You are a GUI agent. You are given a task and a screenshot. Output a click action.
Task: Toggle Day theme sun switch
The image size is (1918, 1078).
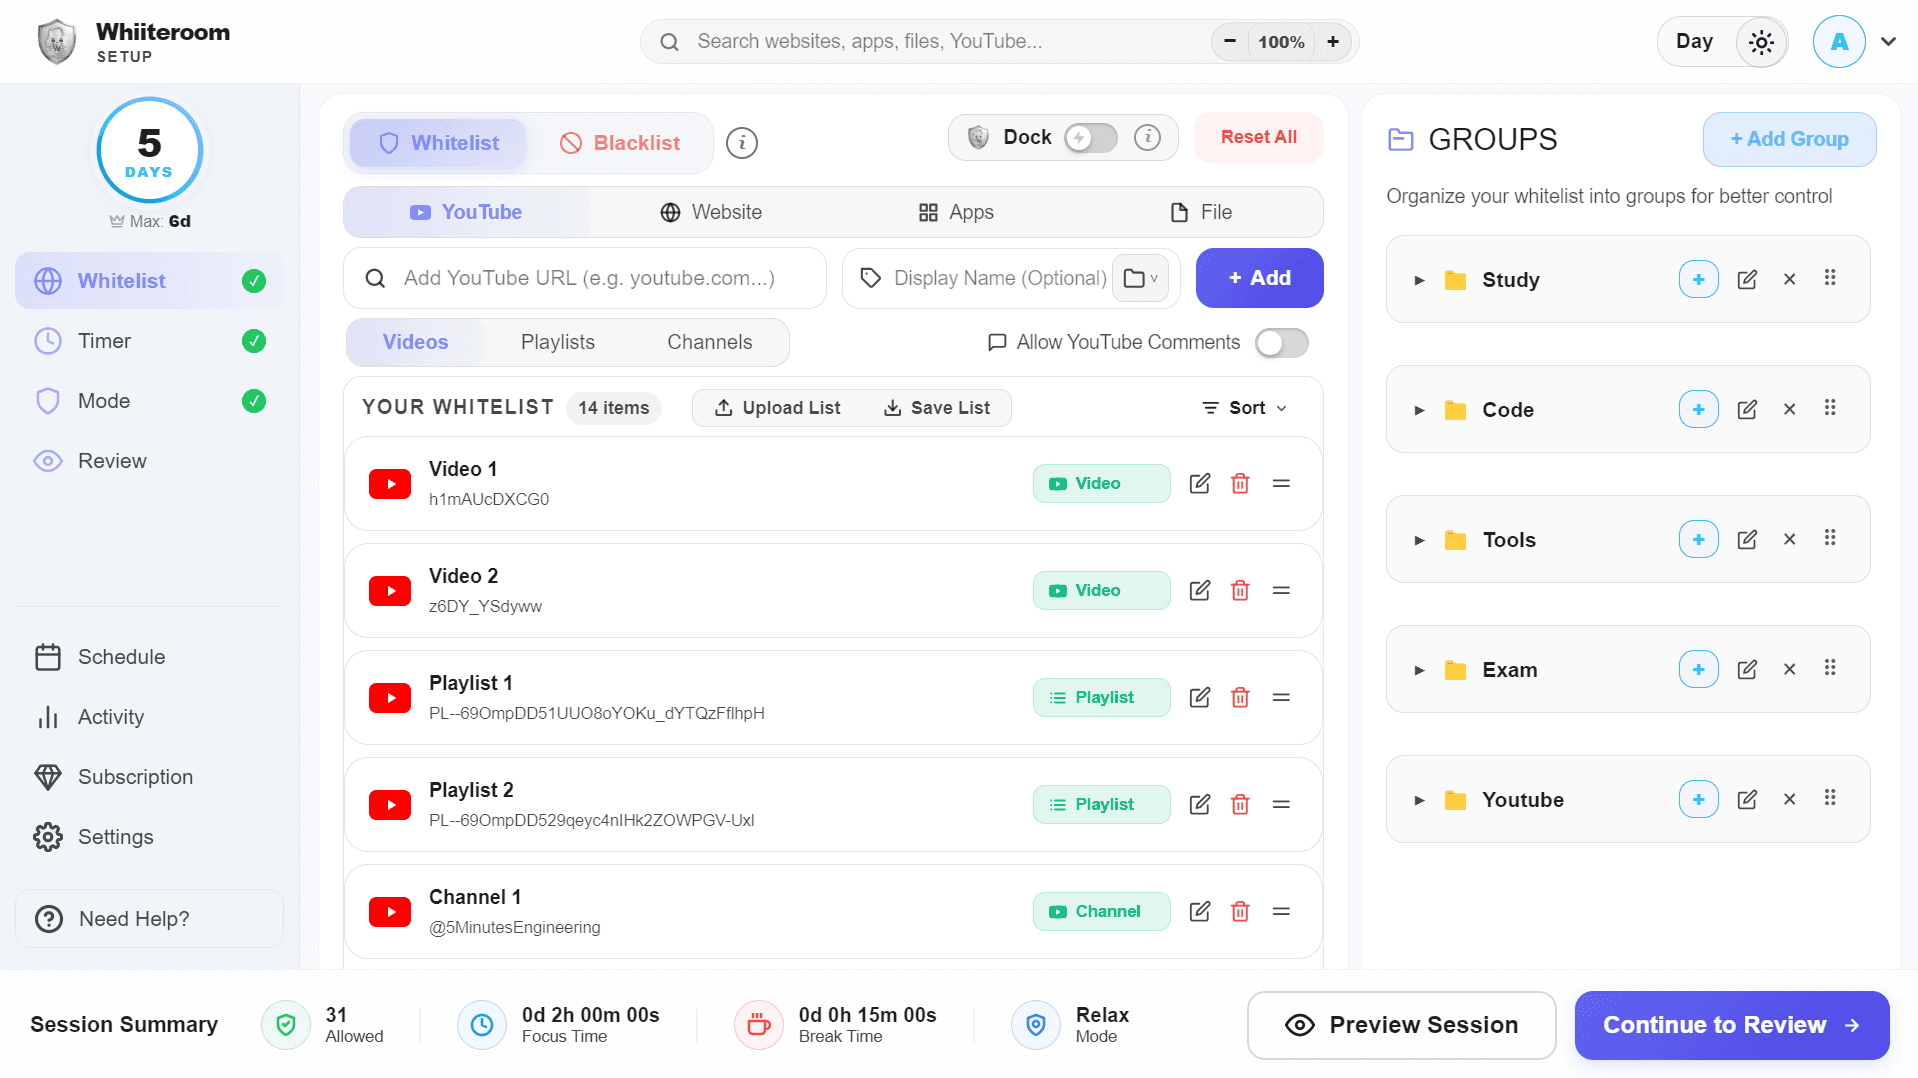click(1761, 42)
